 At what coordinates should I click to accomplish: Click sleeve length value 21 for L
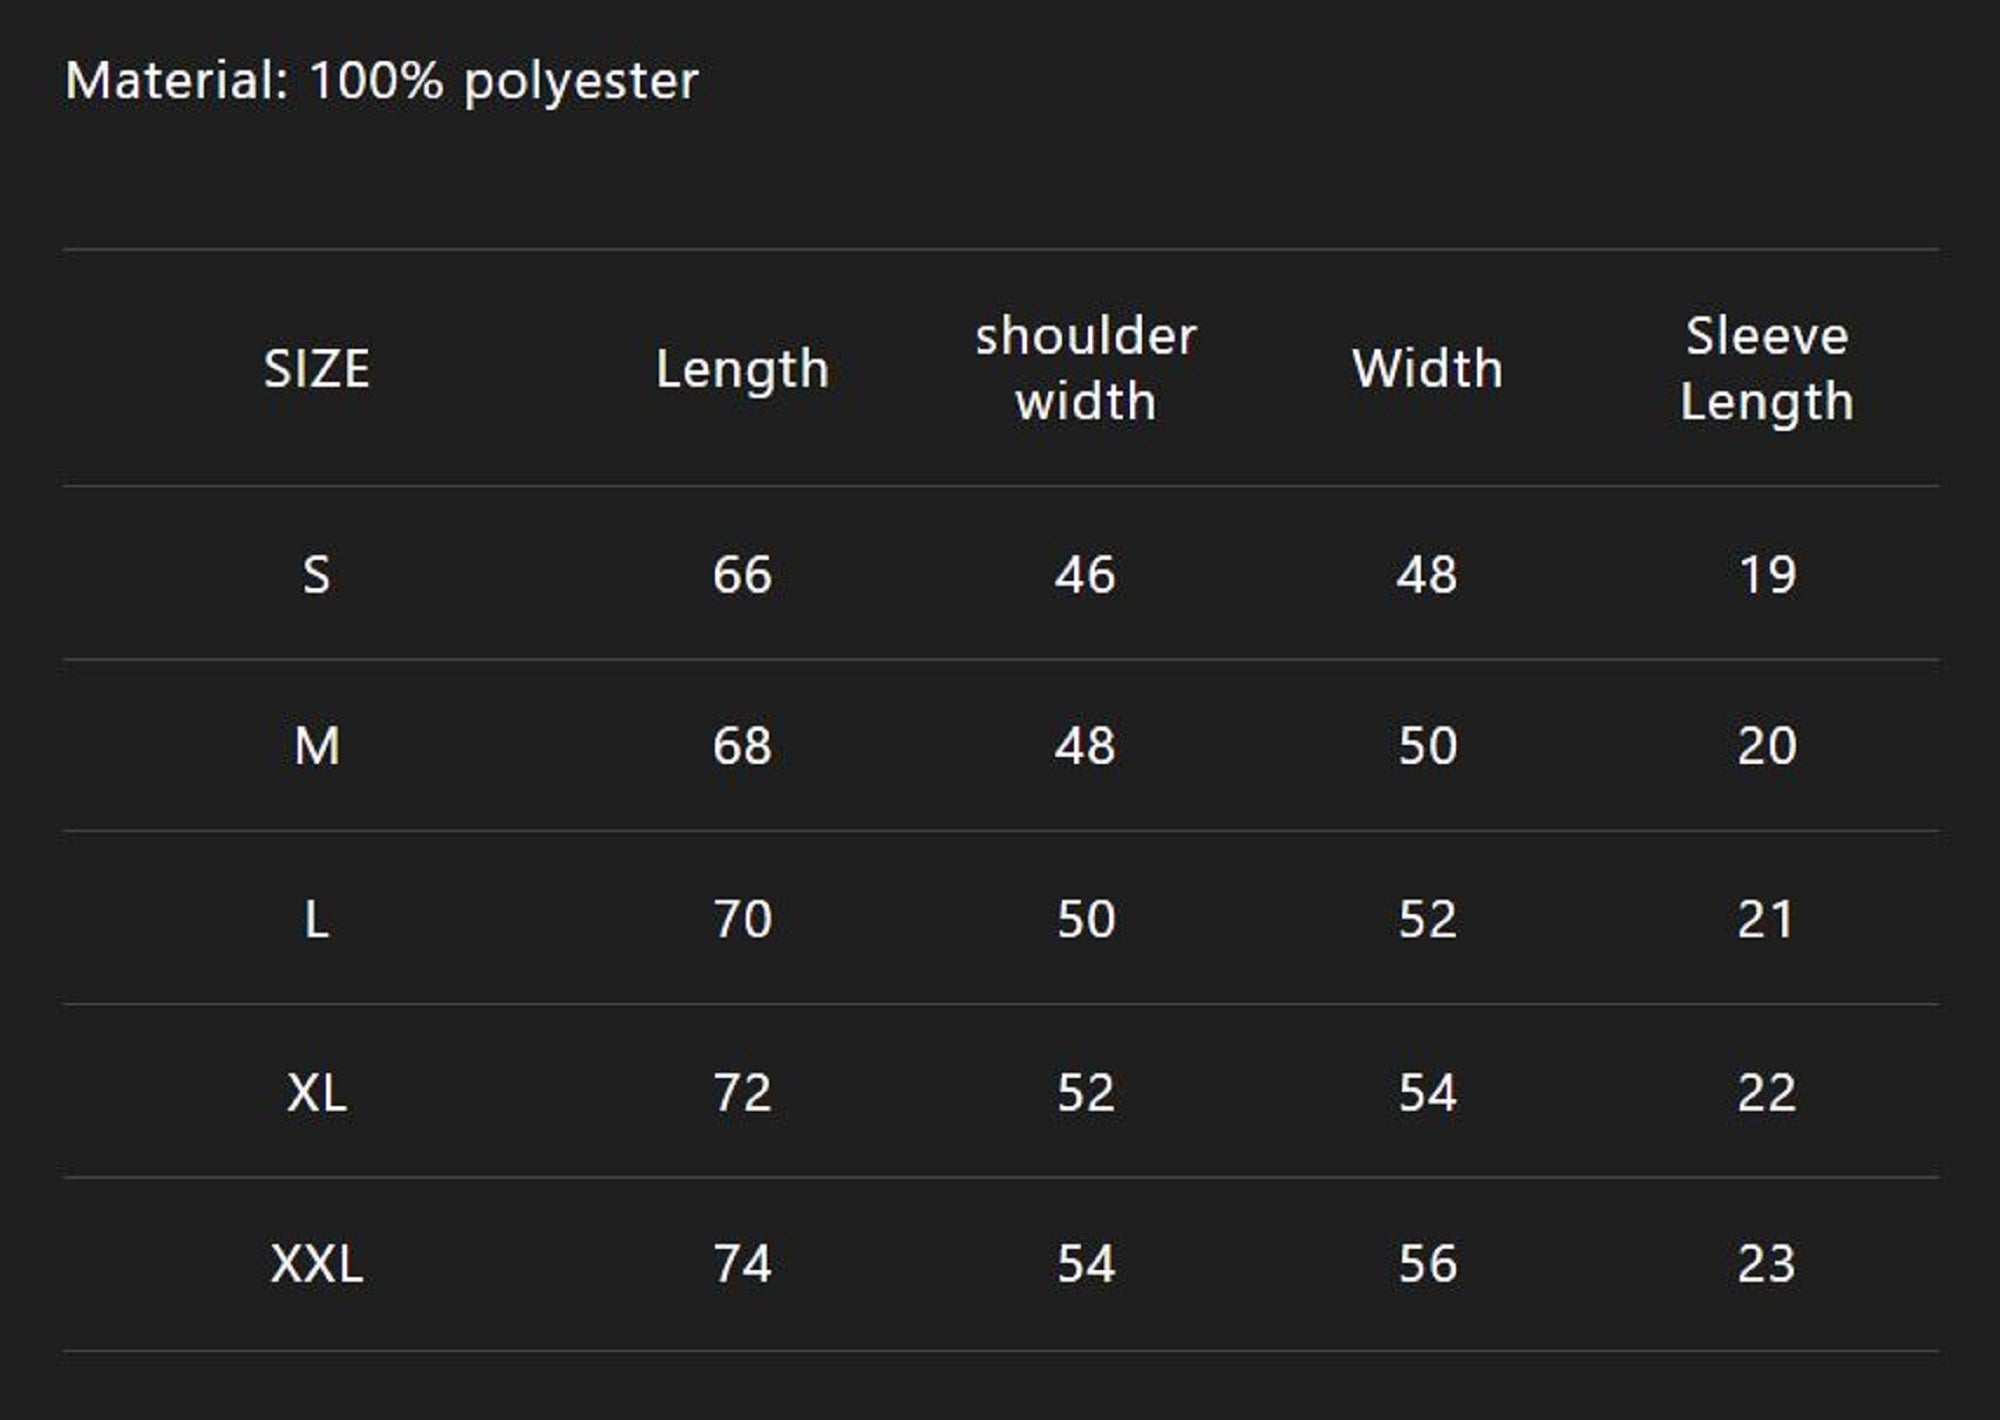coord(1767,919)
